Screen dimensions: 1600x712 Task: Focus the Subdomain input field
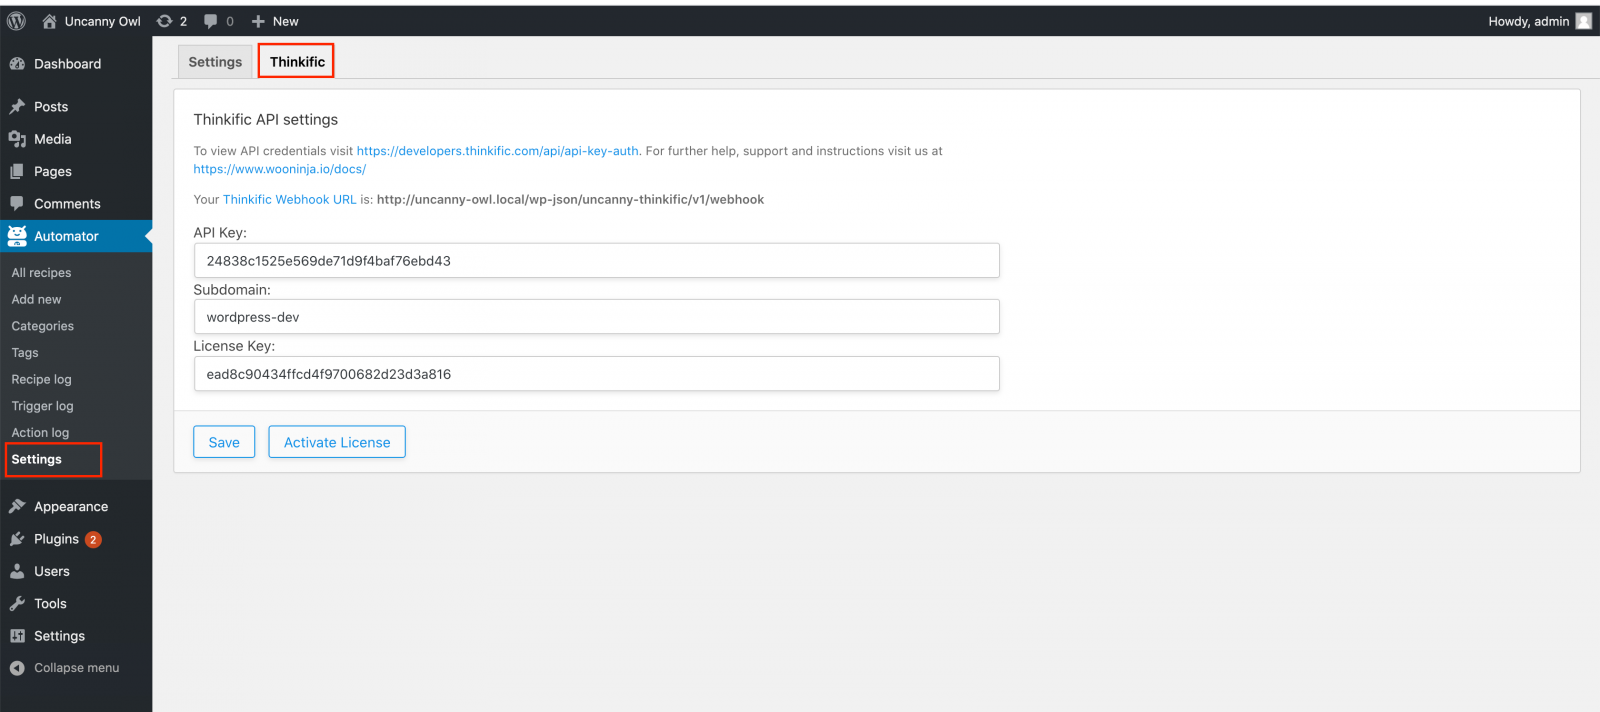click(596, 317)
